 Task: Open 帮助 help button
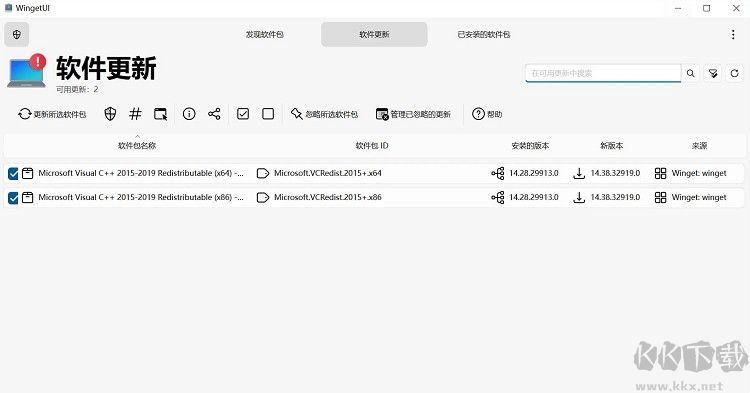click(487, 114)
